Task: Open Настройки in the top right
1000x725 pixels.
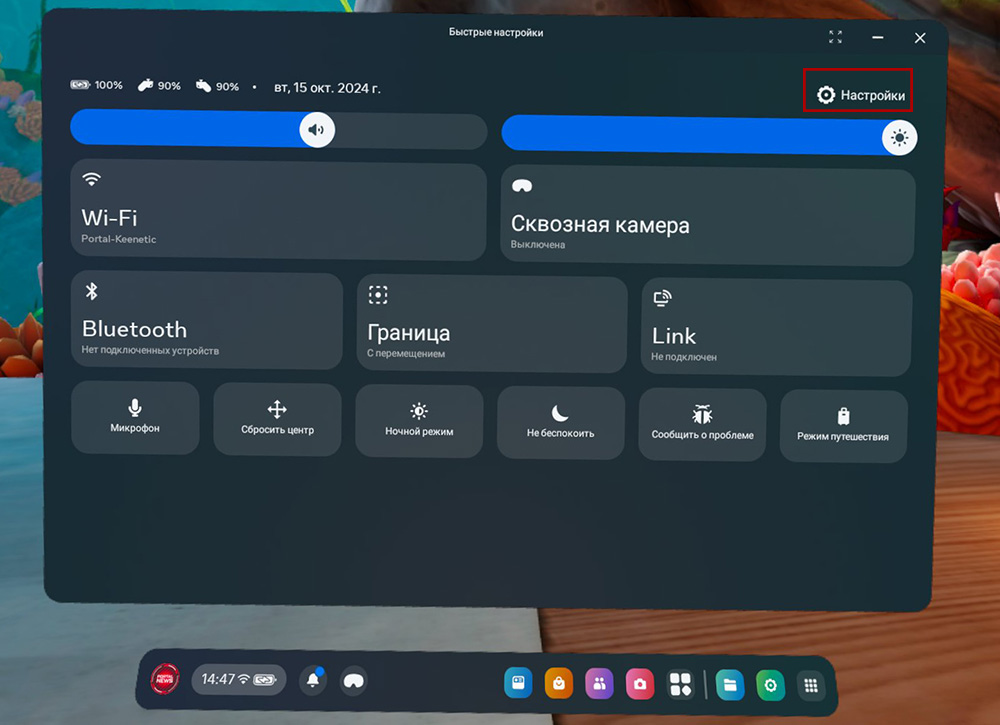Action: [861, 96]
